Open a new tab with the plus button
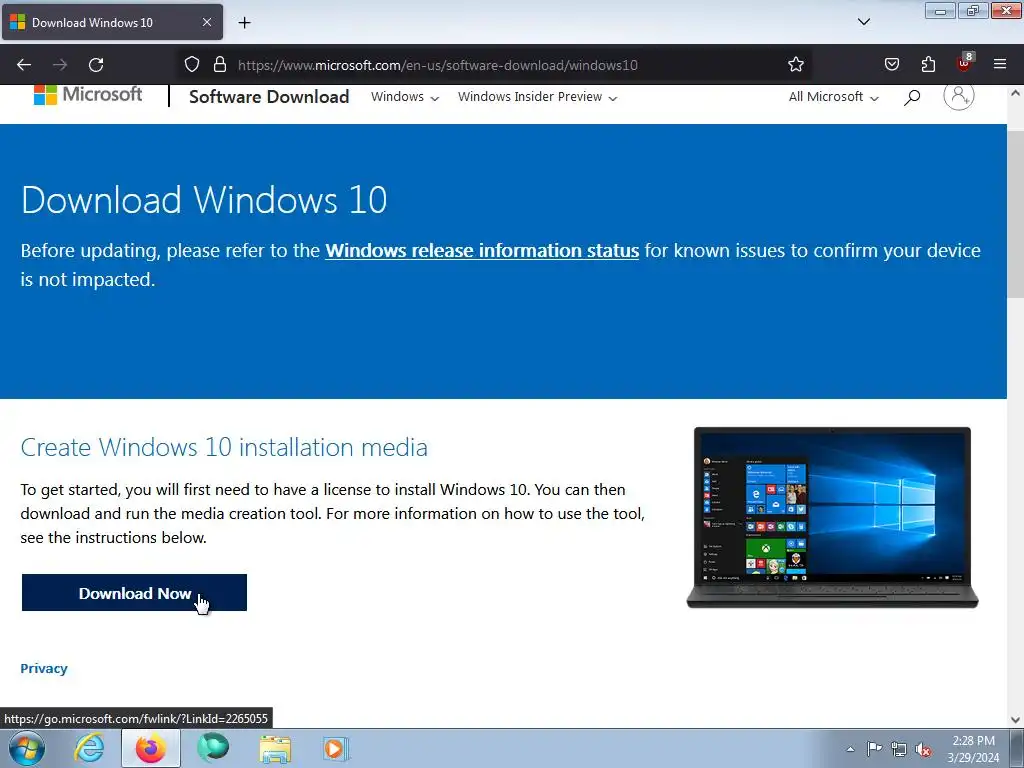The width and height of the screenshot is (1024, 768). pos(244,23)
